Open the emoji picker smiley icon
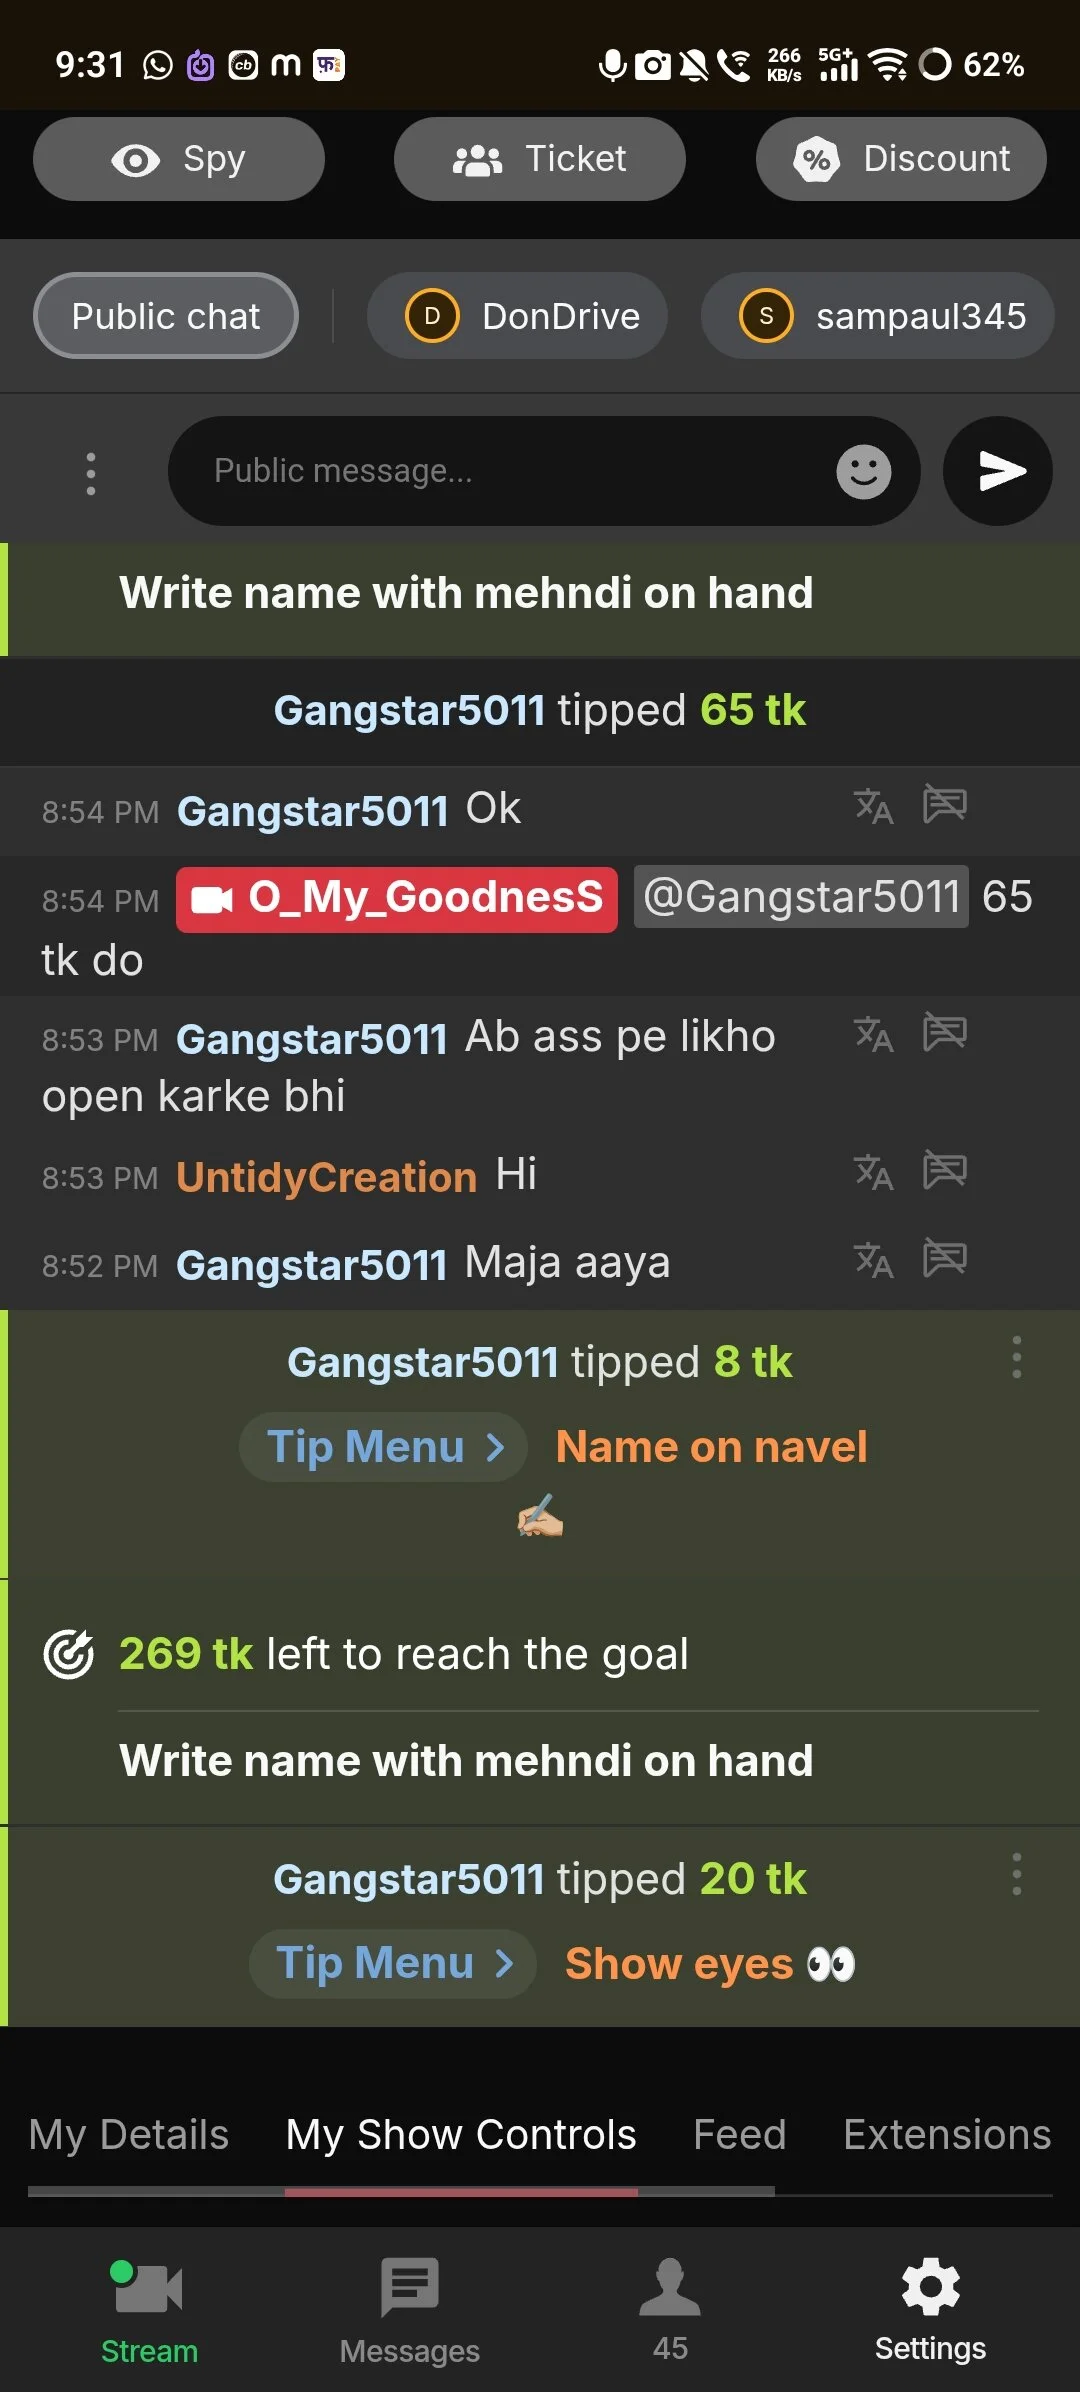The height and width of the screenshot is (2392, 1080). (x=863, y=471)
